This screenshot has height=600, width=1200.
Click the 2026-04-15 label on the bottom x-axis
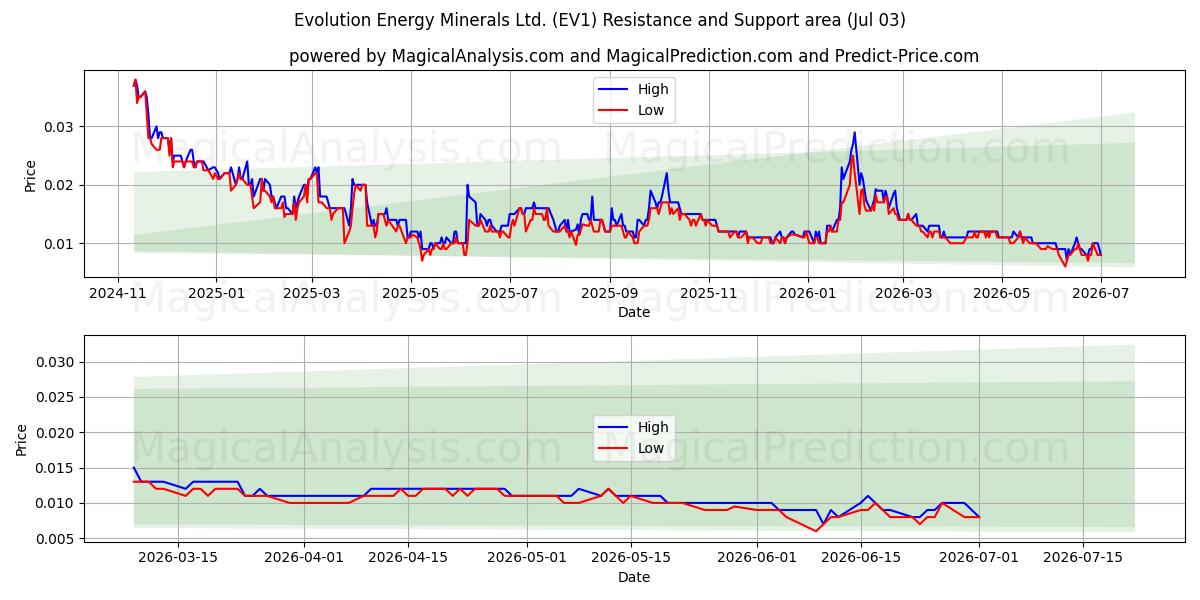coord(408,558)
